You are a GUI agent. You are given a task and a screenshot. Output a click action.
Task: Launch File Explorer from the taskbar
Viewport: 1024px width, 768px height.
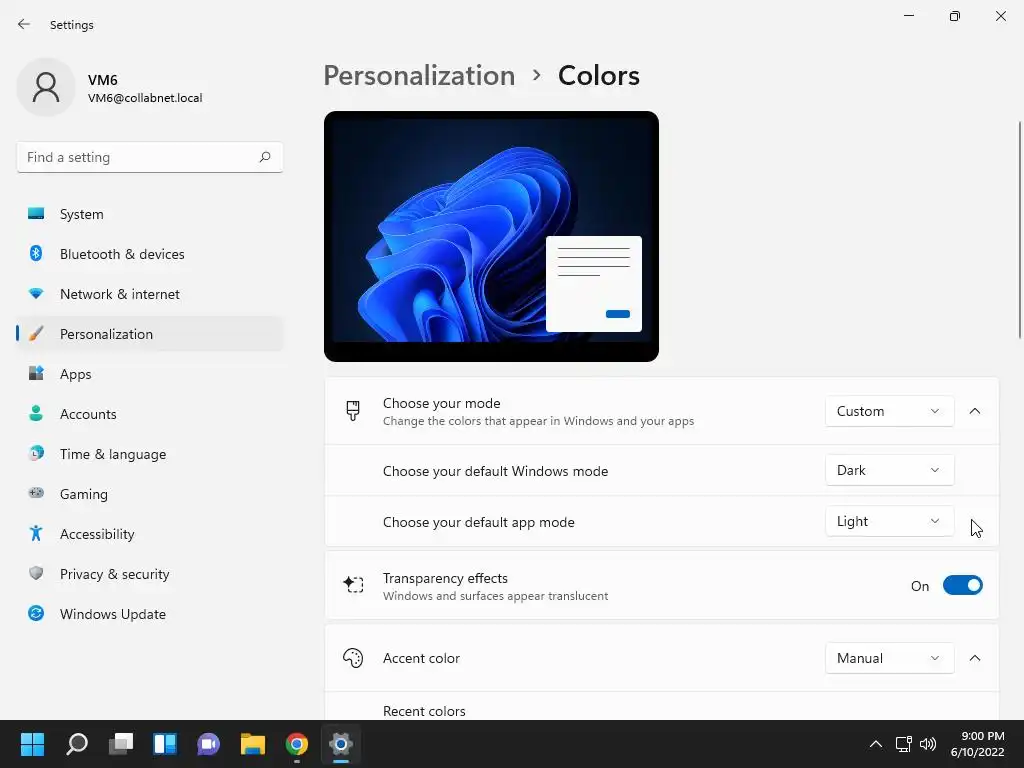tap(253, 744)
